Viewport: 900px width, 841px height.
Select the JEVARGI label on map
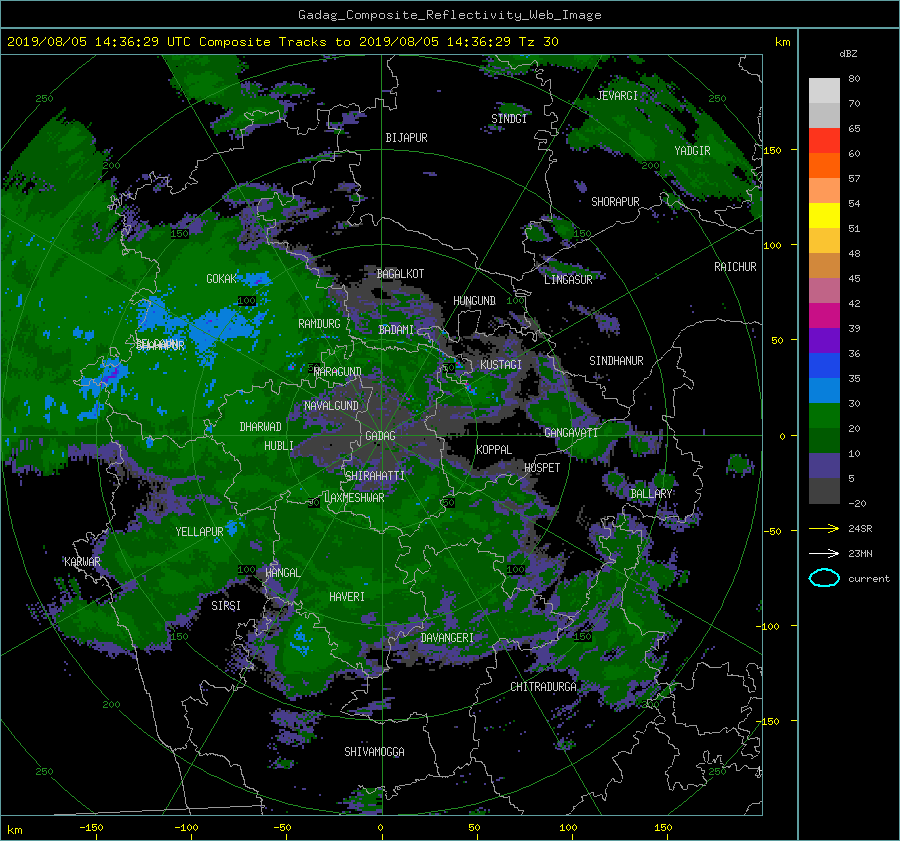(618, 96)
